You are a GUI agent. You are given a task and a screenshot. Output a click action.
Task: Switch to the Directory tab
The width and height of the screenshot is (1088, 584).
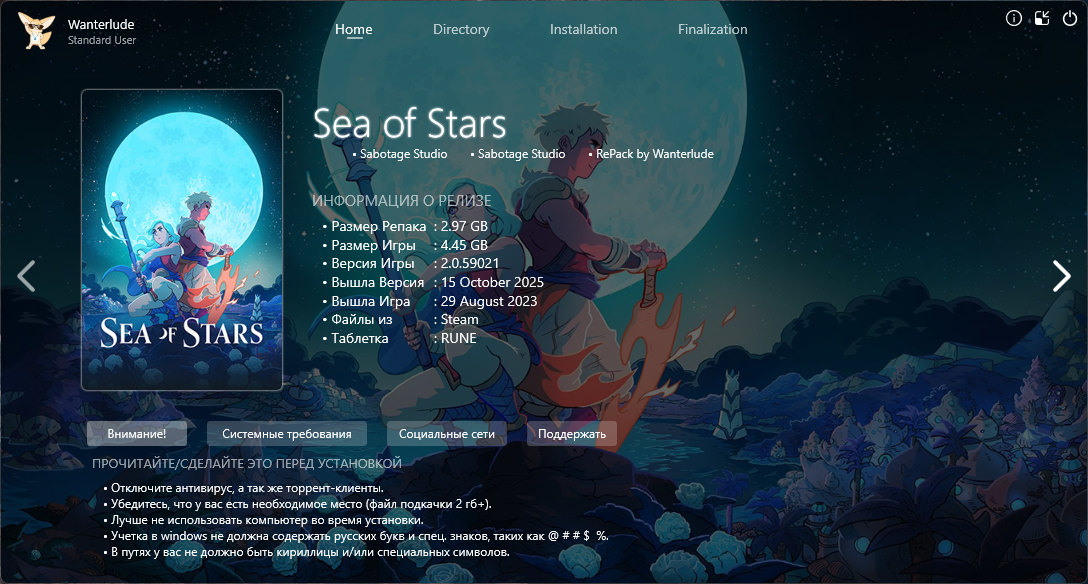[461, 29]
